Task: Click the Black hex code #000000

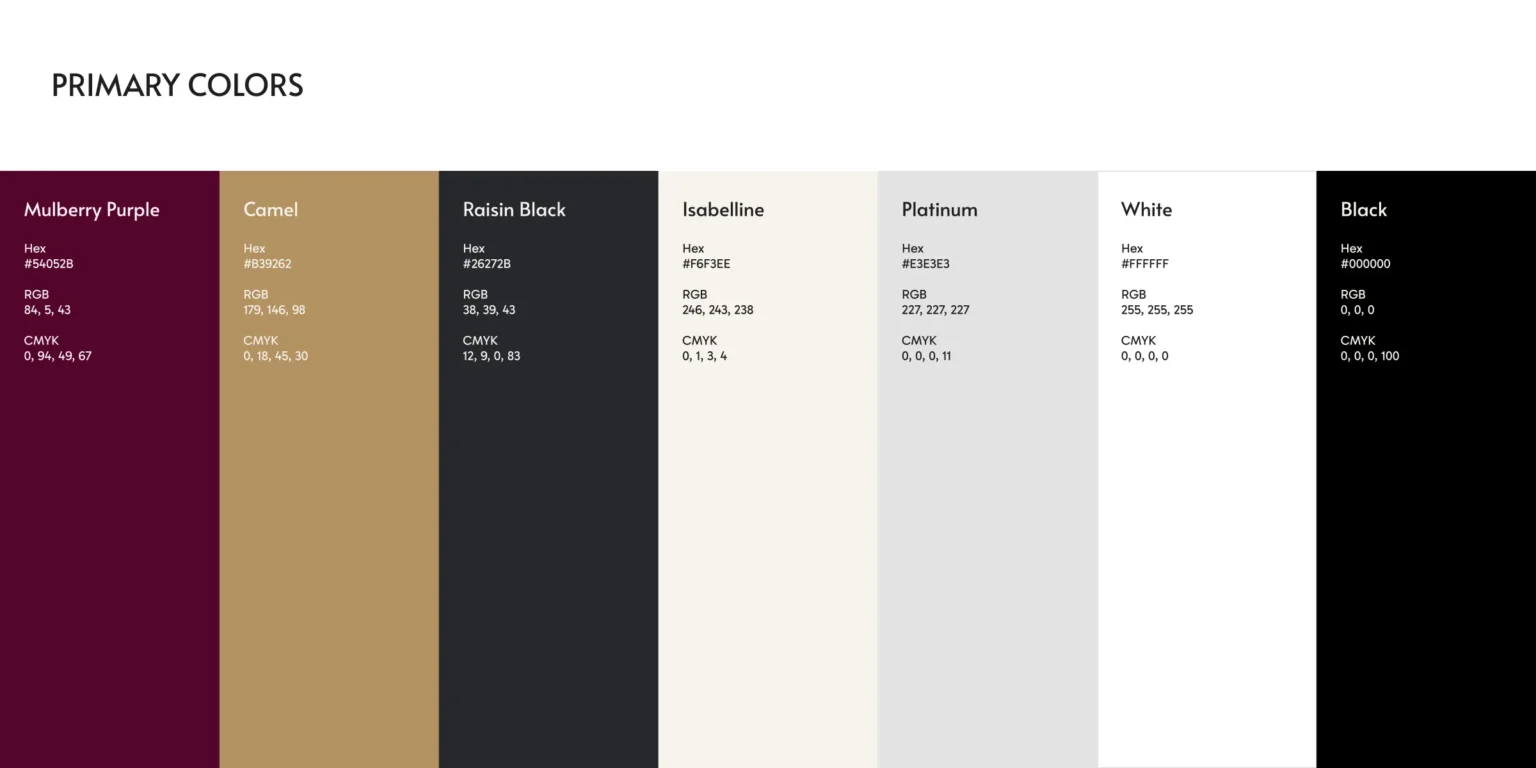Action: (x=1365, y=264)
